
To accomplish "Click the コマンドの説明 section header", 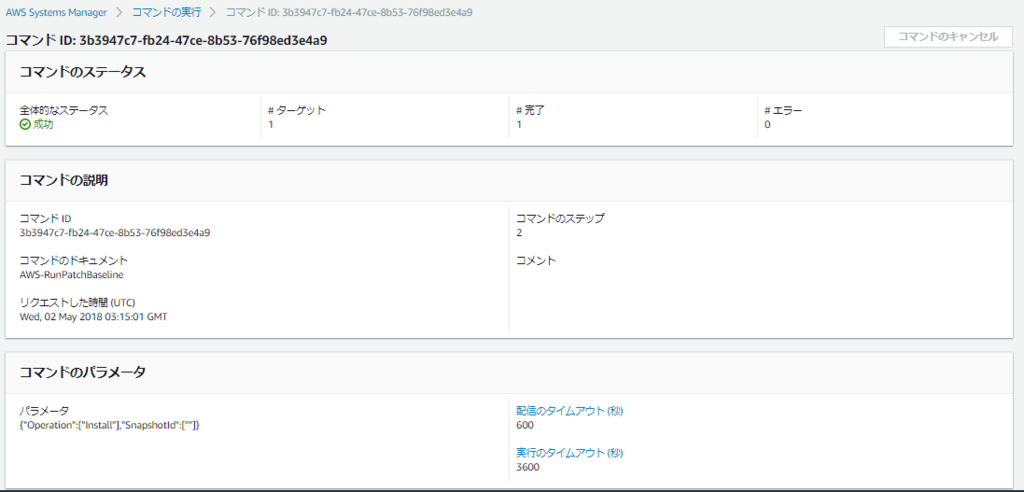I will (x=64, y=181).
